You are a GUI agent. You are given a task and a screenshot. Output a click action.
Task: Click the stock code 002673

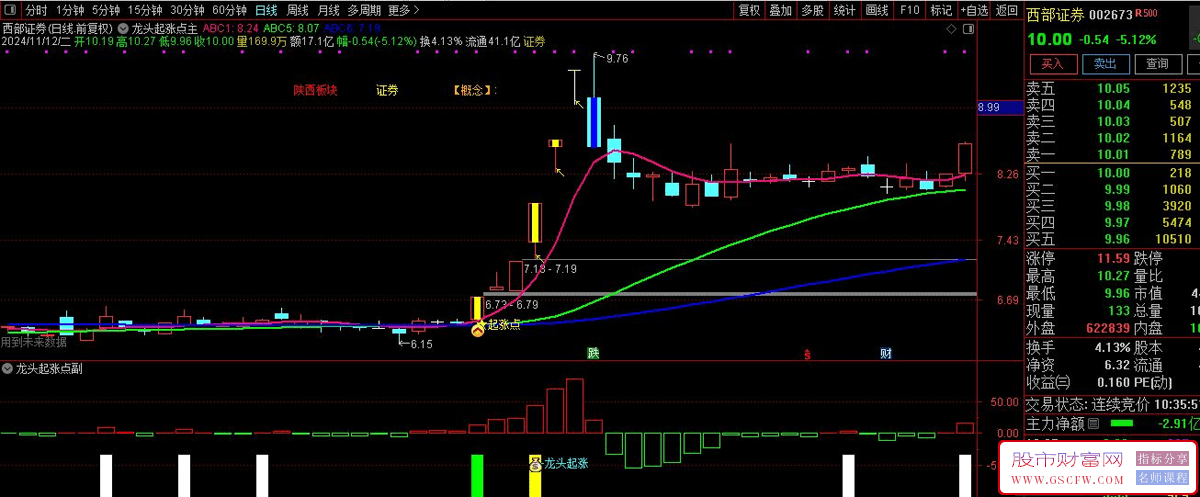pyautogui.click(x=1110, y=14)
